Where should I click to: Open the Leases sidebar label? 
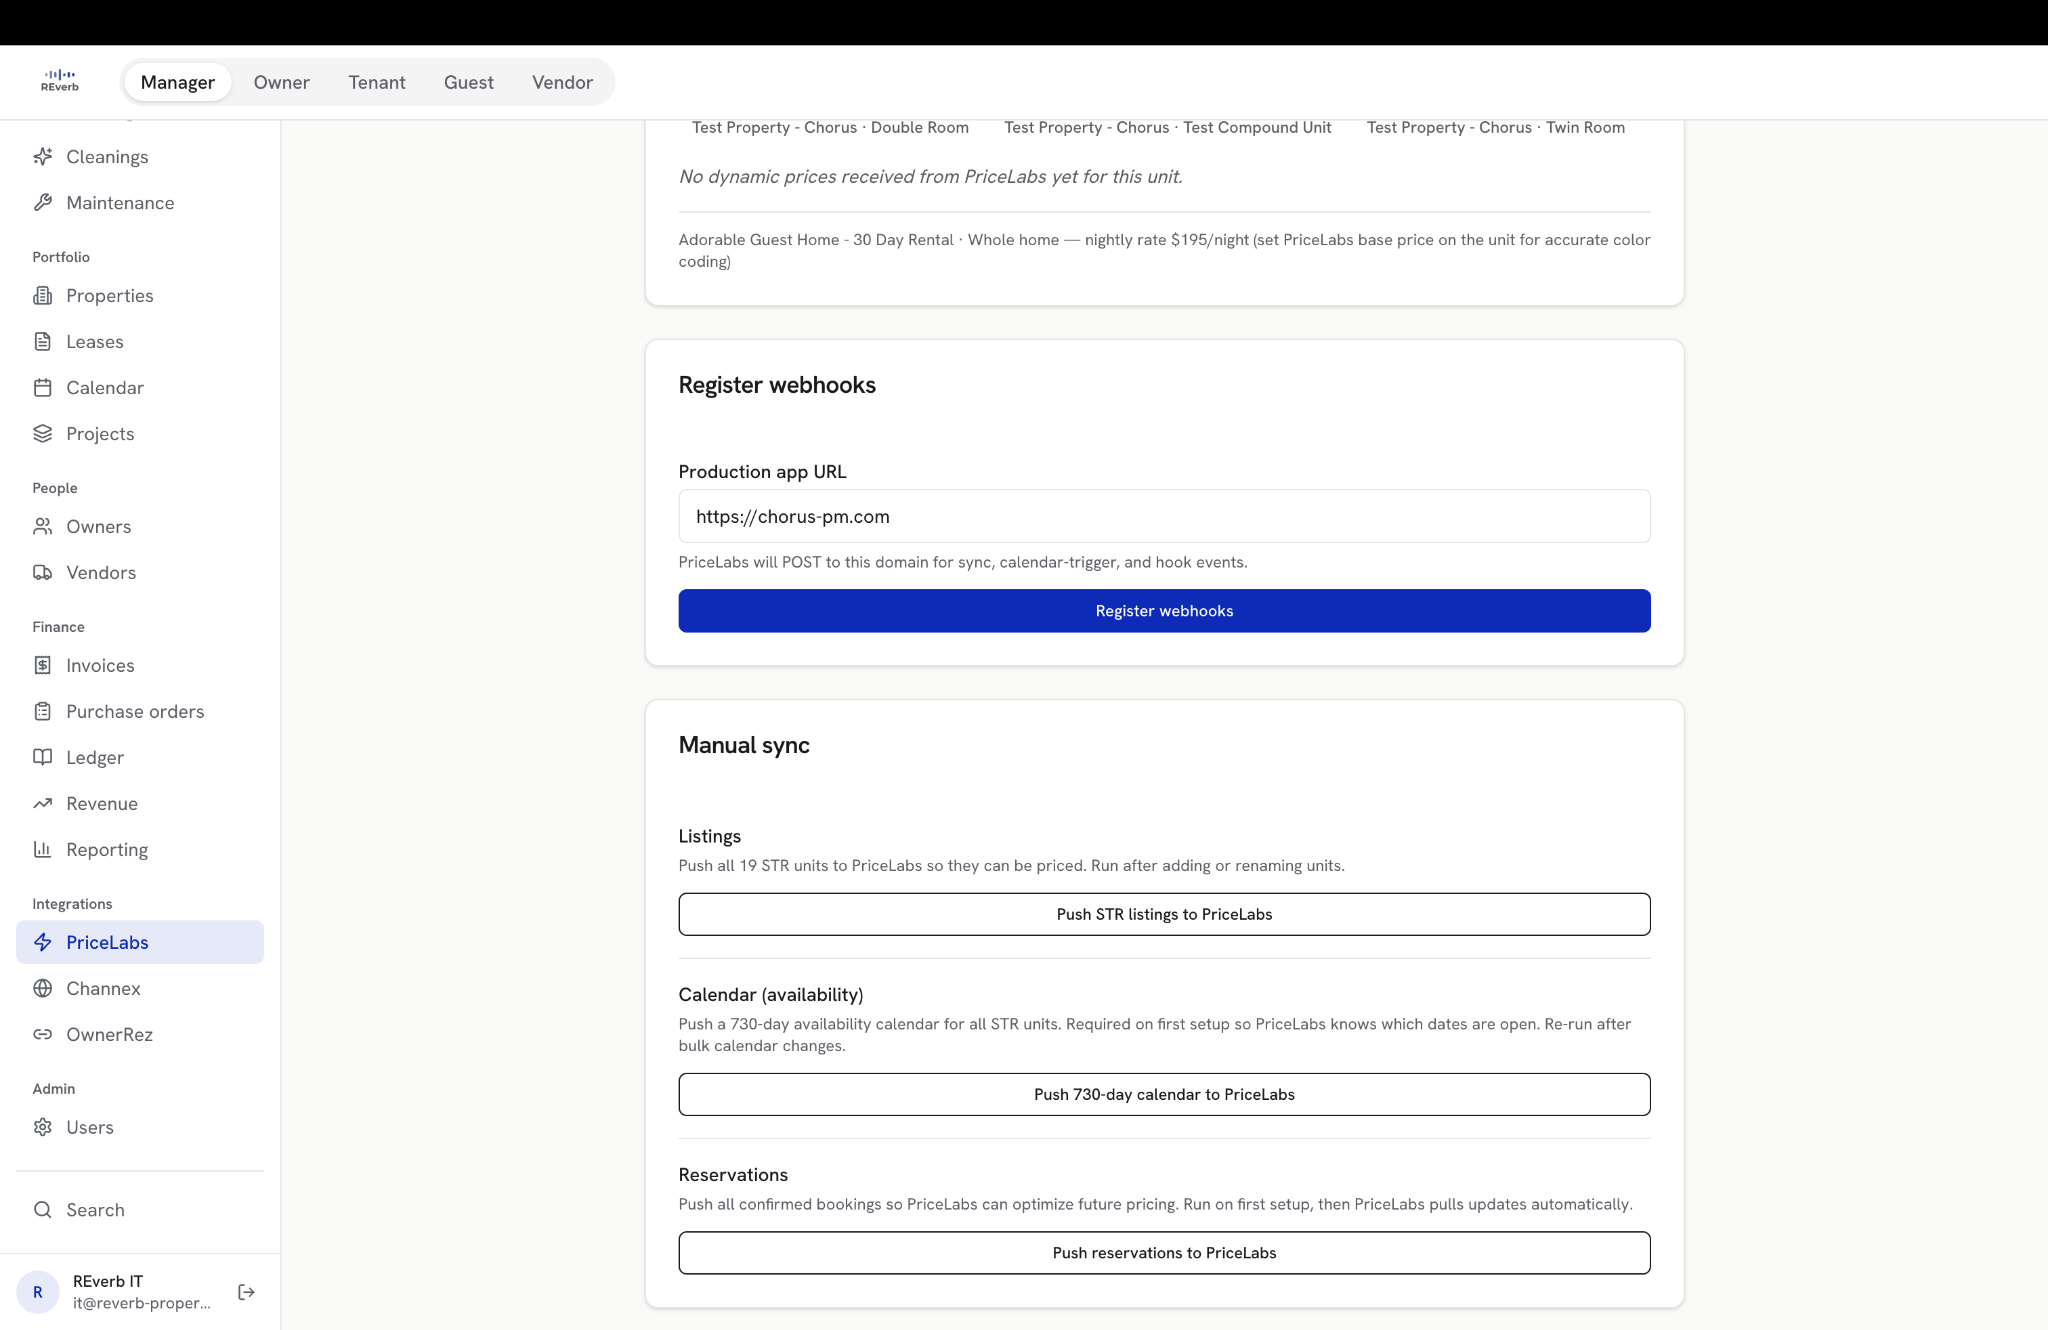[x=95, y=342]
